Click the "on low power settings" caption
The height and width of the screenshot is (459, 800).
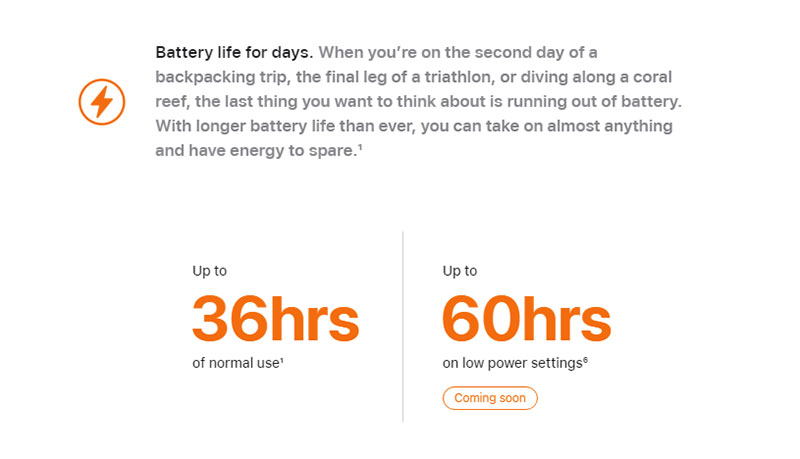pos(512,363)
